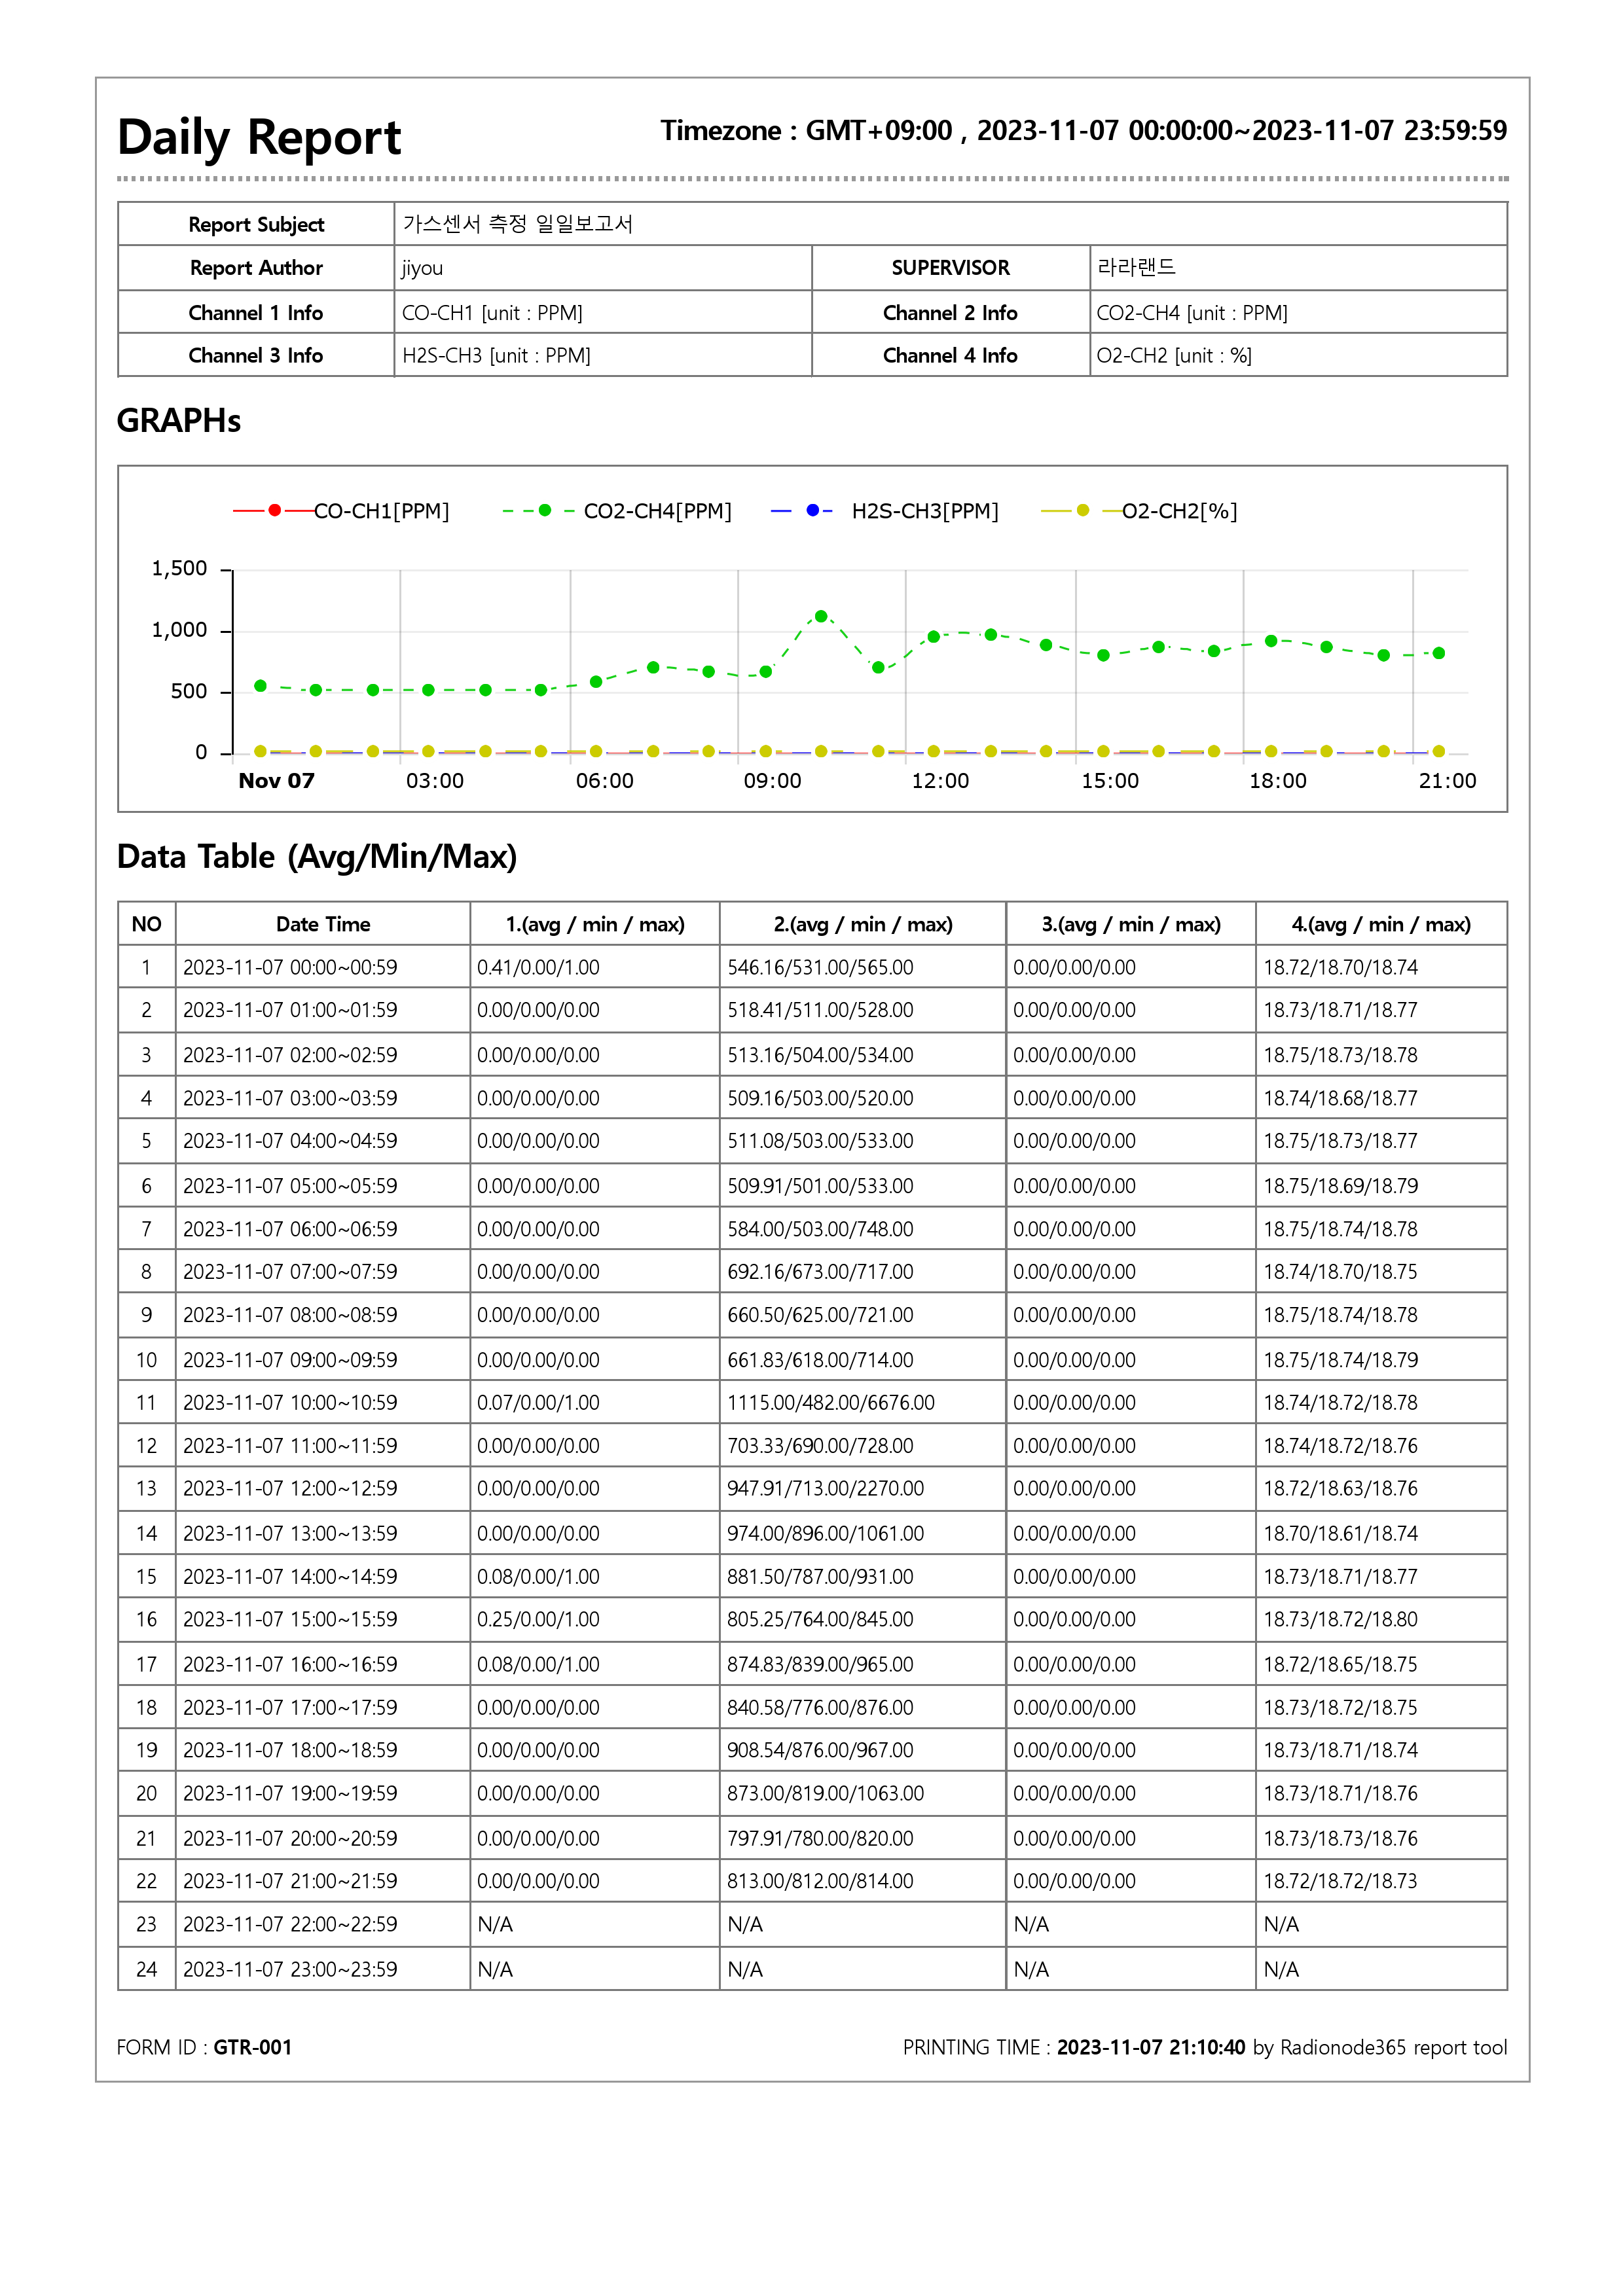Click the 'Data Table (Avg/Min/Max)' heading
The height and width of the screenshot is (2296, 1623).
coord(317,857)
